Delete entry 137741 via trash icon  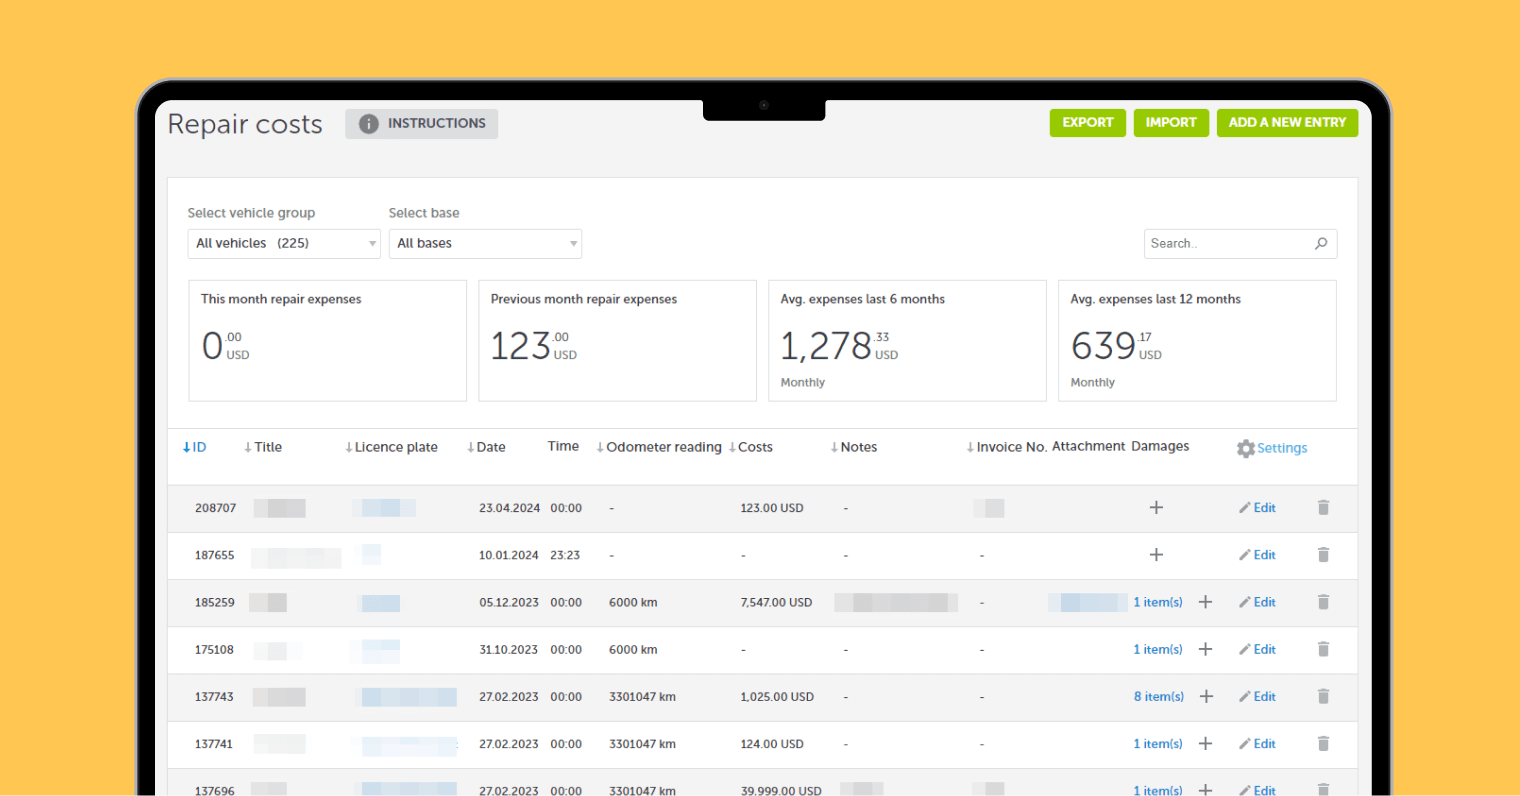[x=1323, y=744]
